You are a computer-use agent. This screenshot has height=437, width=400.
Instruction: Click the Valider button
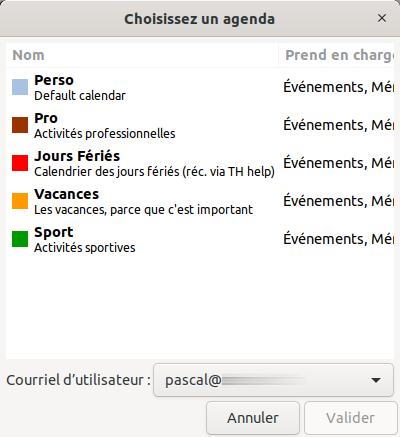coord(351,418)
